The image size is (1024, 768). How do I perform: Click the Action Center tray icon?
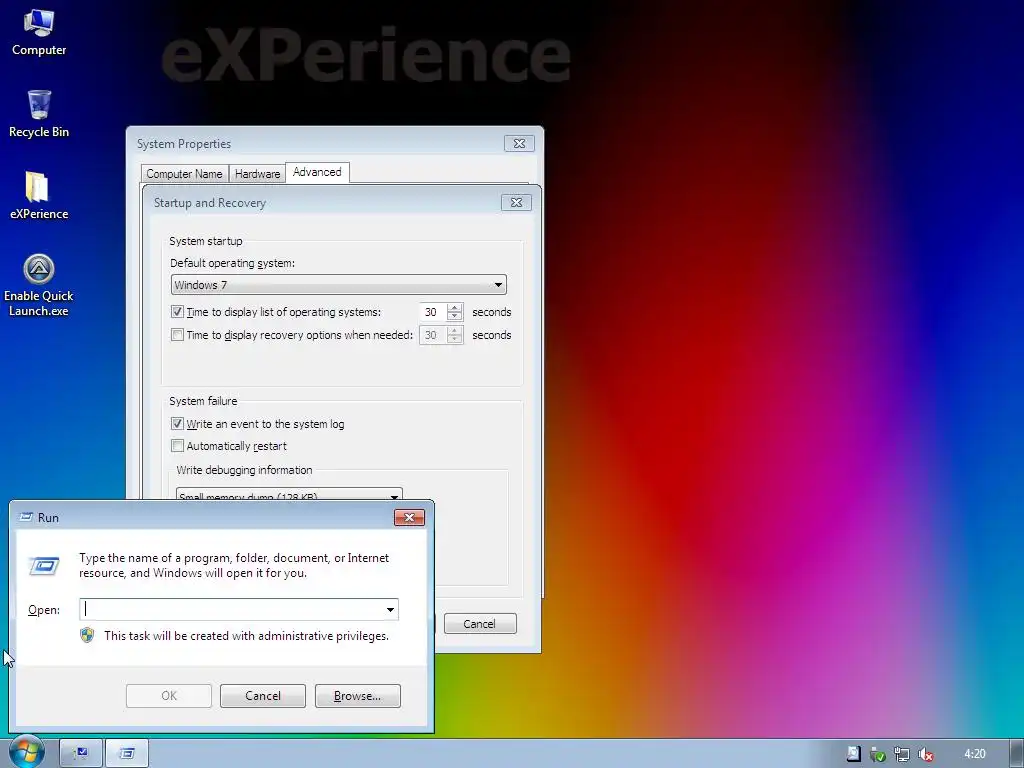854,754
